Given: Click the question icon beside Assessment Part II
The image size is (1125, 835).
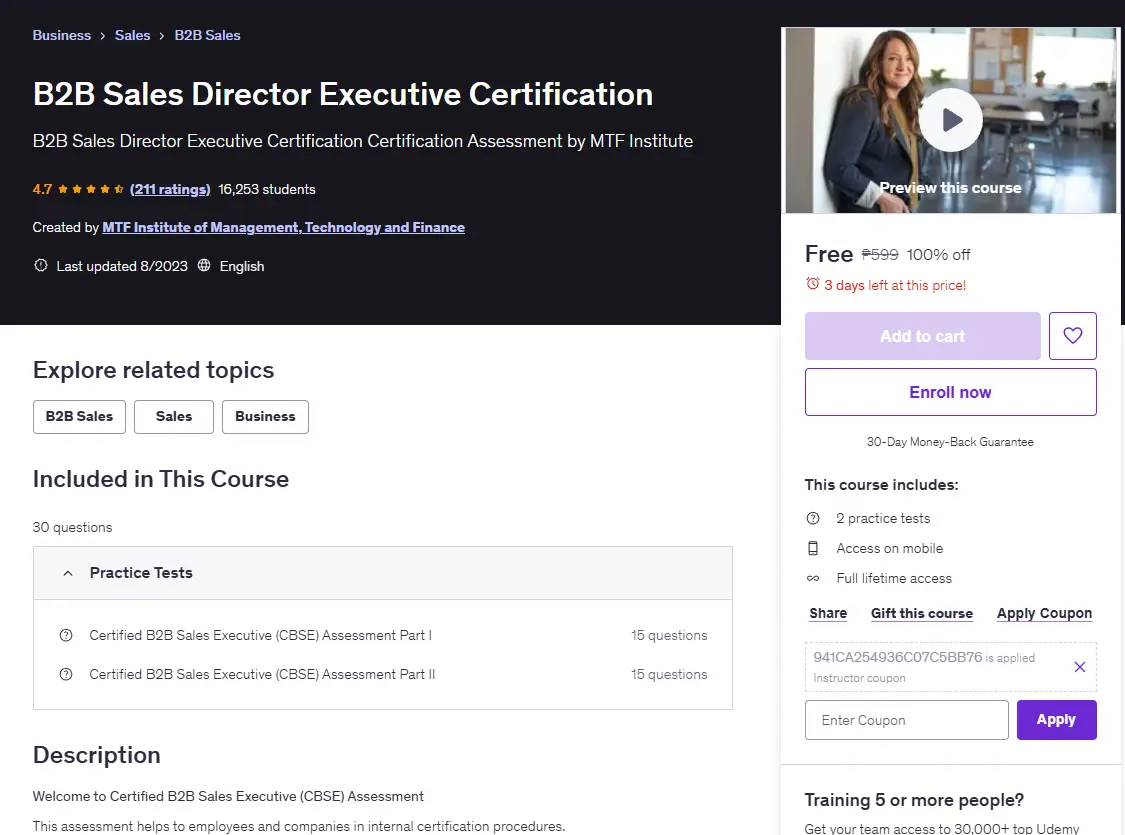Looking at the screenshot, I should 66,674.
